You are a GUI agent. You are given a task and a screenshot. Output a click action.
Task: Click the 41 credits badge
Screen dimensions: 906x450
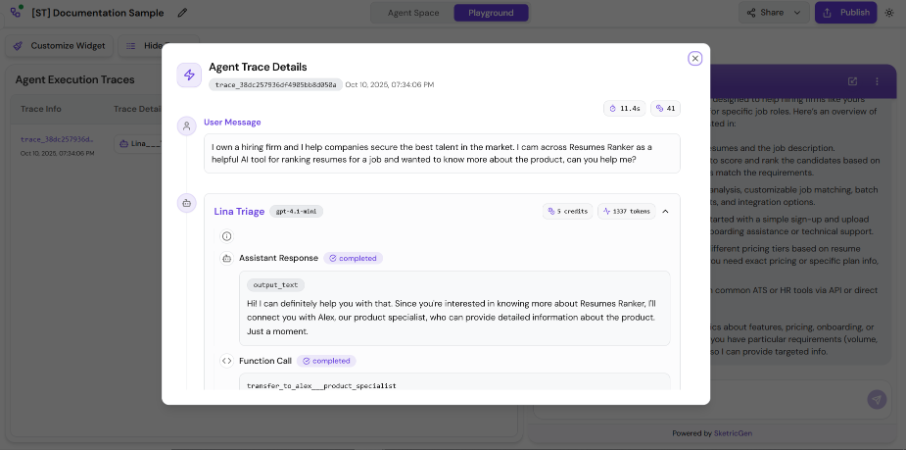click(x=666, y=108)
